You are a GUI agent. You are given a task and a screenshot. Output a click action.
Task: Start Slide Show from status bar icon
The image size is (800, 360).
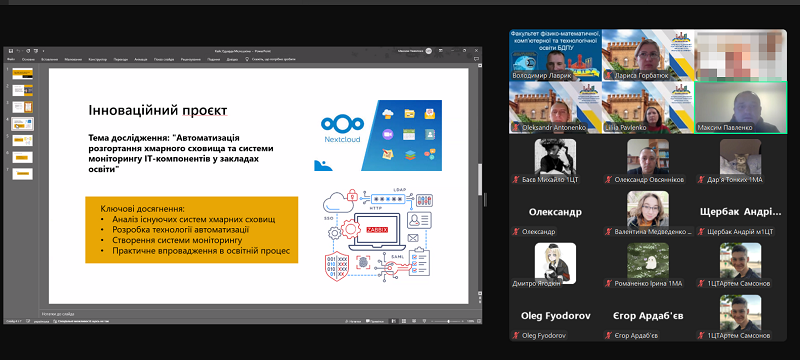(x=424, y=321)
